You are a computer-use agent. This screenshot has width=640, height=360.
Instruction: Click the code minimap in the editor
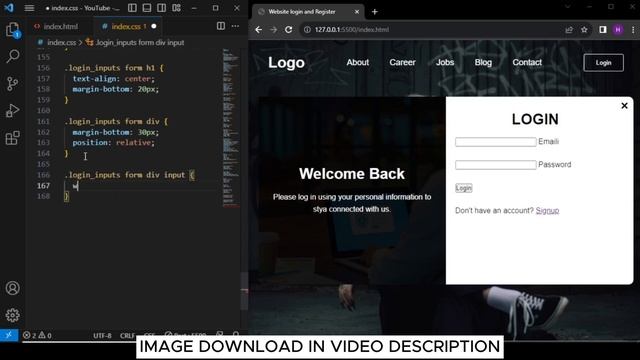click(231, 127)
